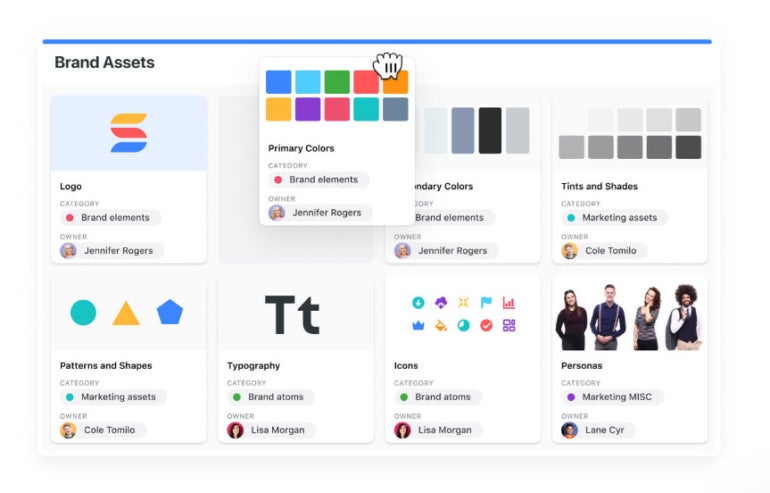Select the green swatch in Primary Colors
Screen dimensions: 770x493
[337, 82]
